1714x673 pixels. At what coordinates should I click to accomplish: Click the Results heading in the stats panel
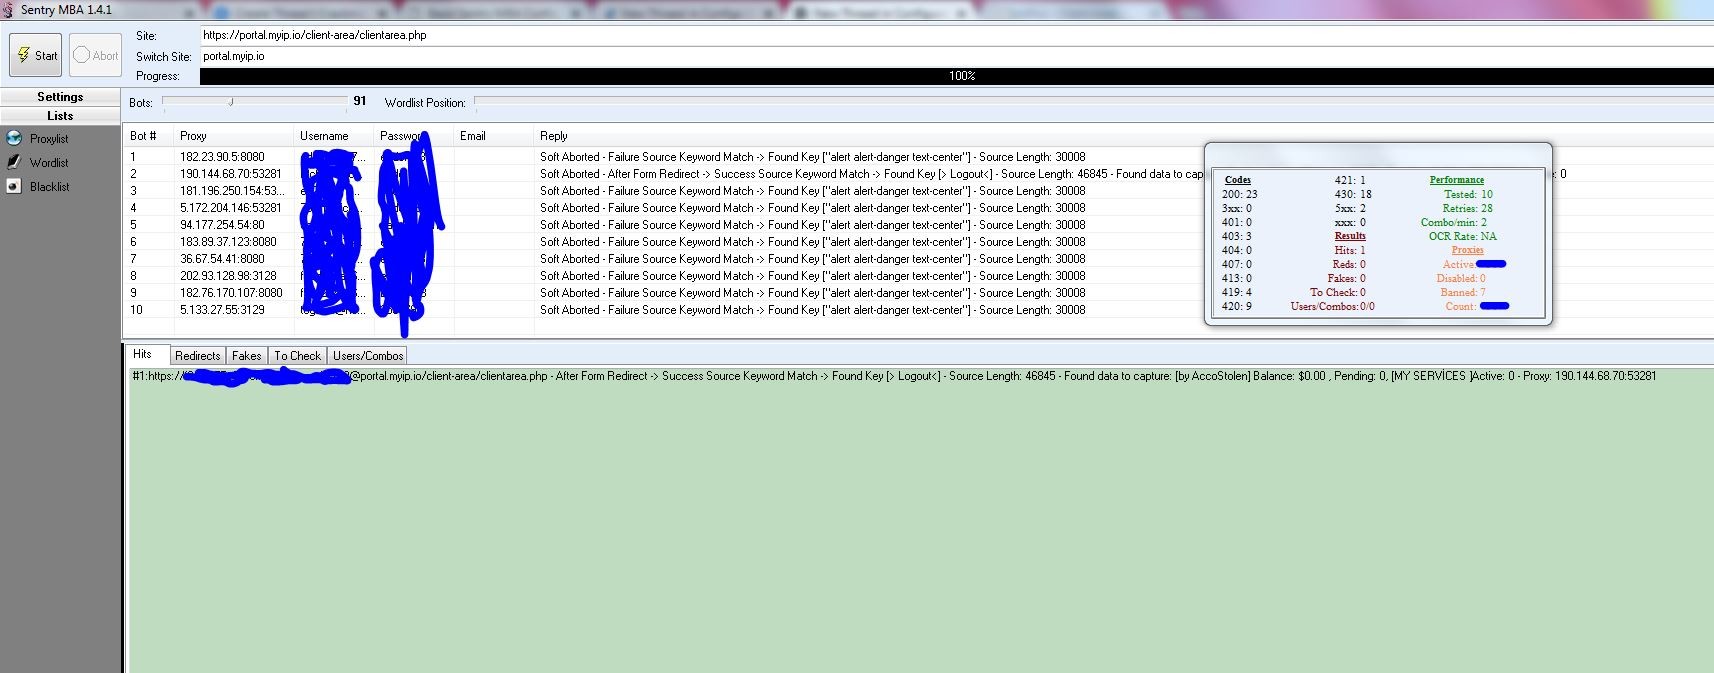tap(1350, 236)
